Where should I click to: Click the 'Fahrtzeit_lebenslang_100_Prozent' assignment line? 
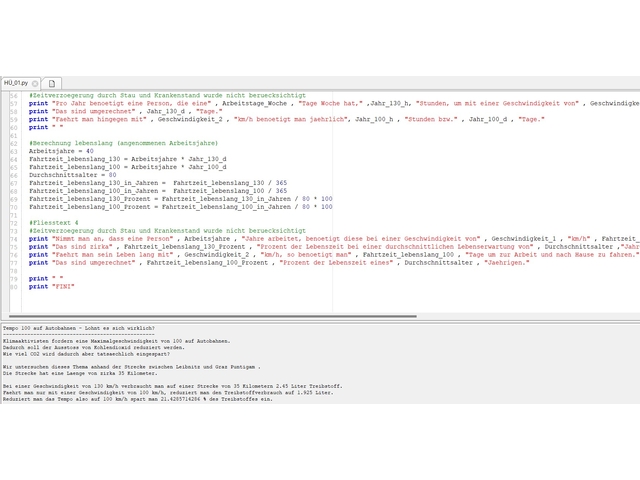pyautogui.click(x=180, y=207)
